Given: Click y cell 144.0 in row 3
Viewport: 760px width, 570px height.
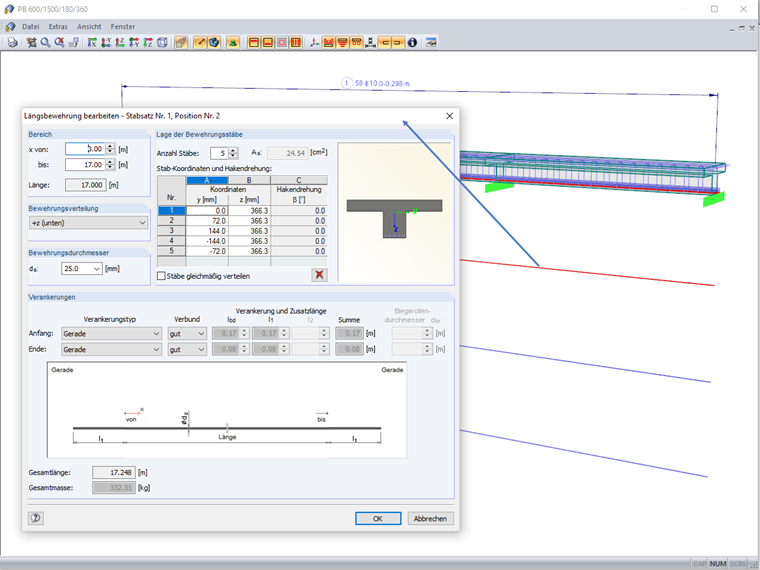Looking at the screenshot, I should (x=207, y=231).
